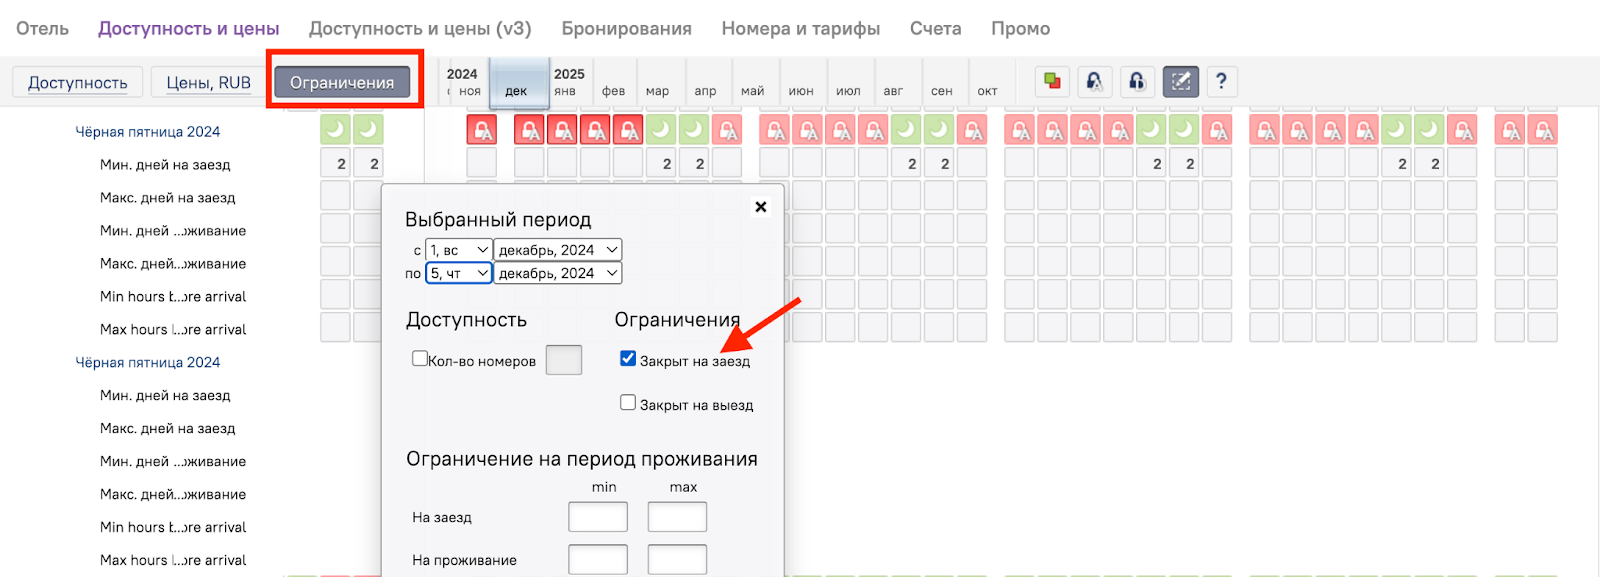This screenshot has width=1600, height=577.
Task: Go to the Бронирования tab
Action: point(627,28)
